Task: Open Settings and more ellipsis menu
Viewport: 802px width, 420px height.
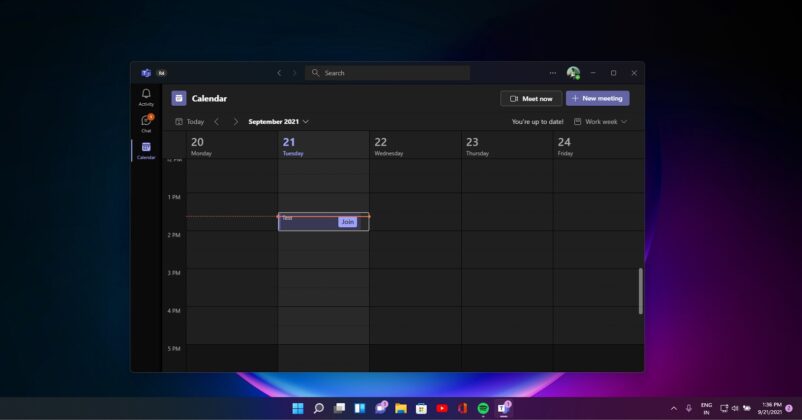Action: pos(552,73)
